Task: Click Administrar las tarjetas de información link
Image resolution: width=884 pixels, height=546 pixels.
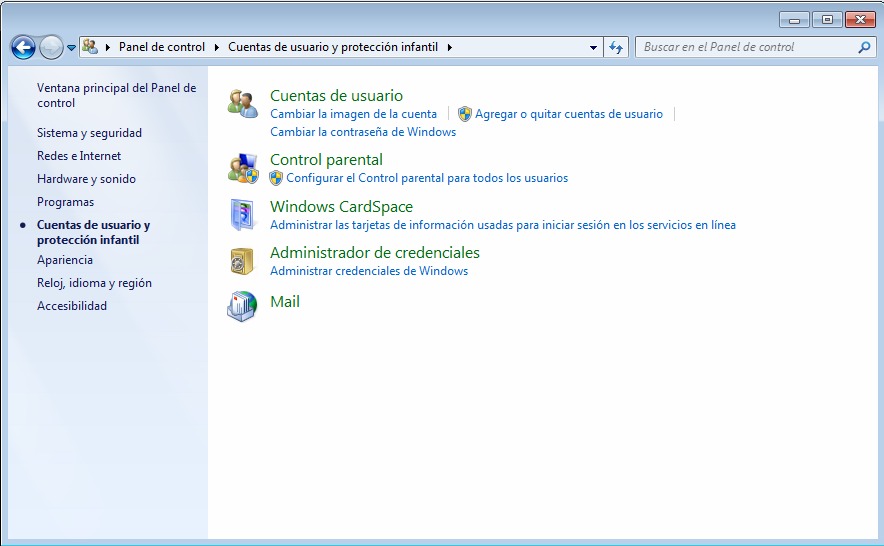Action: pyautogui.click(x=503, y=225)
